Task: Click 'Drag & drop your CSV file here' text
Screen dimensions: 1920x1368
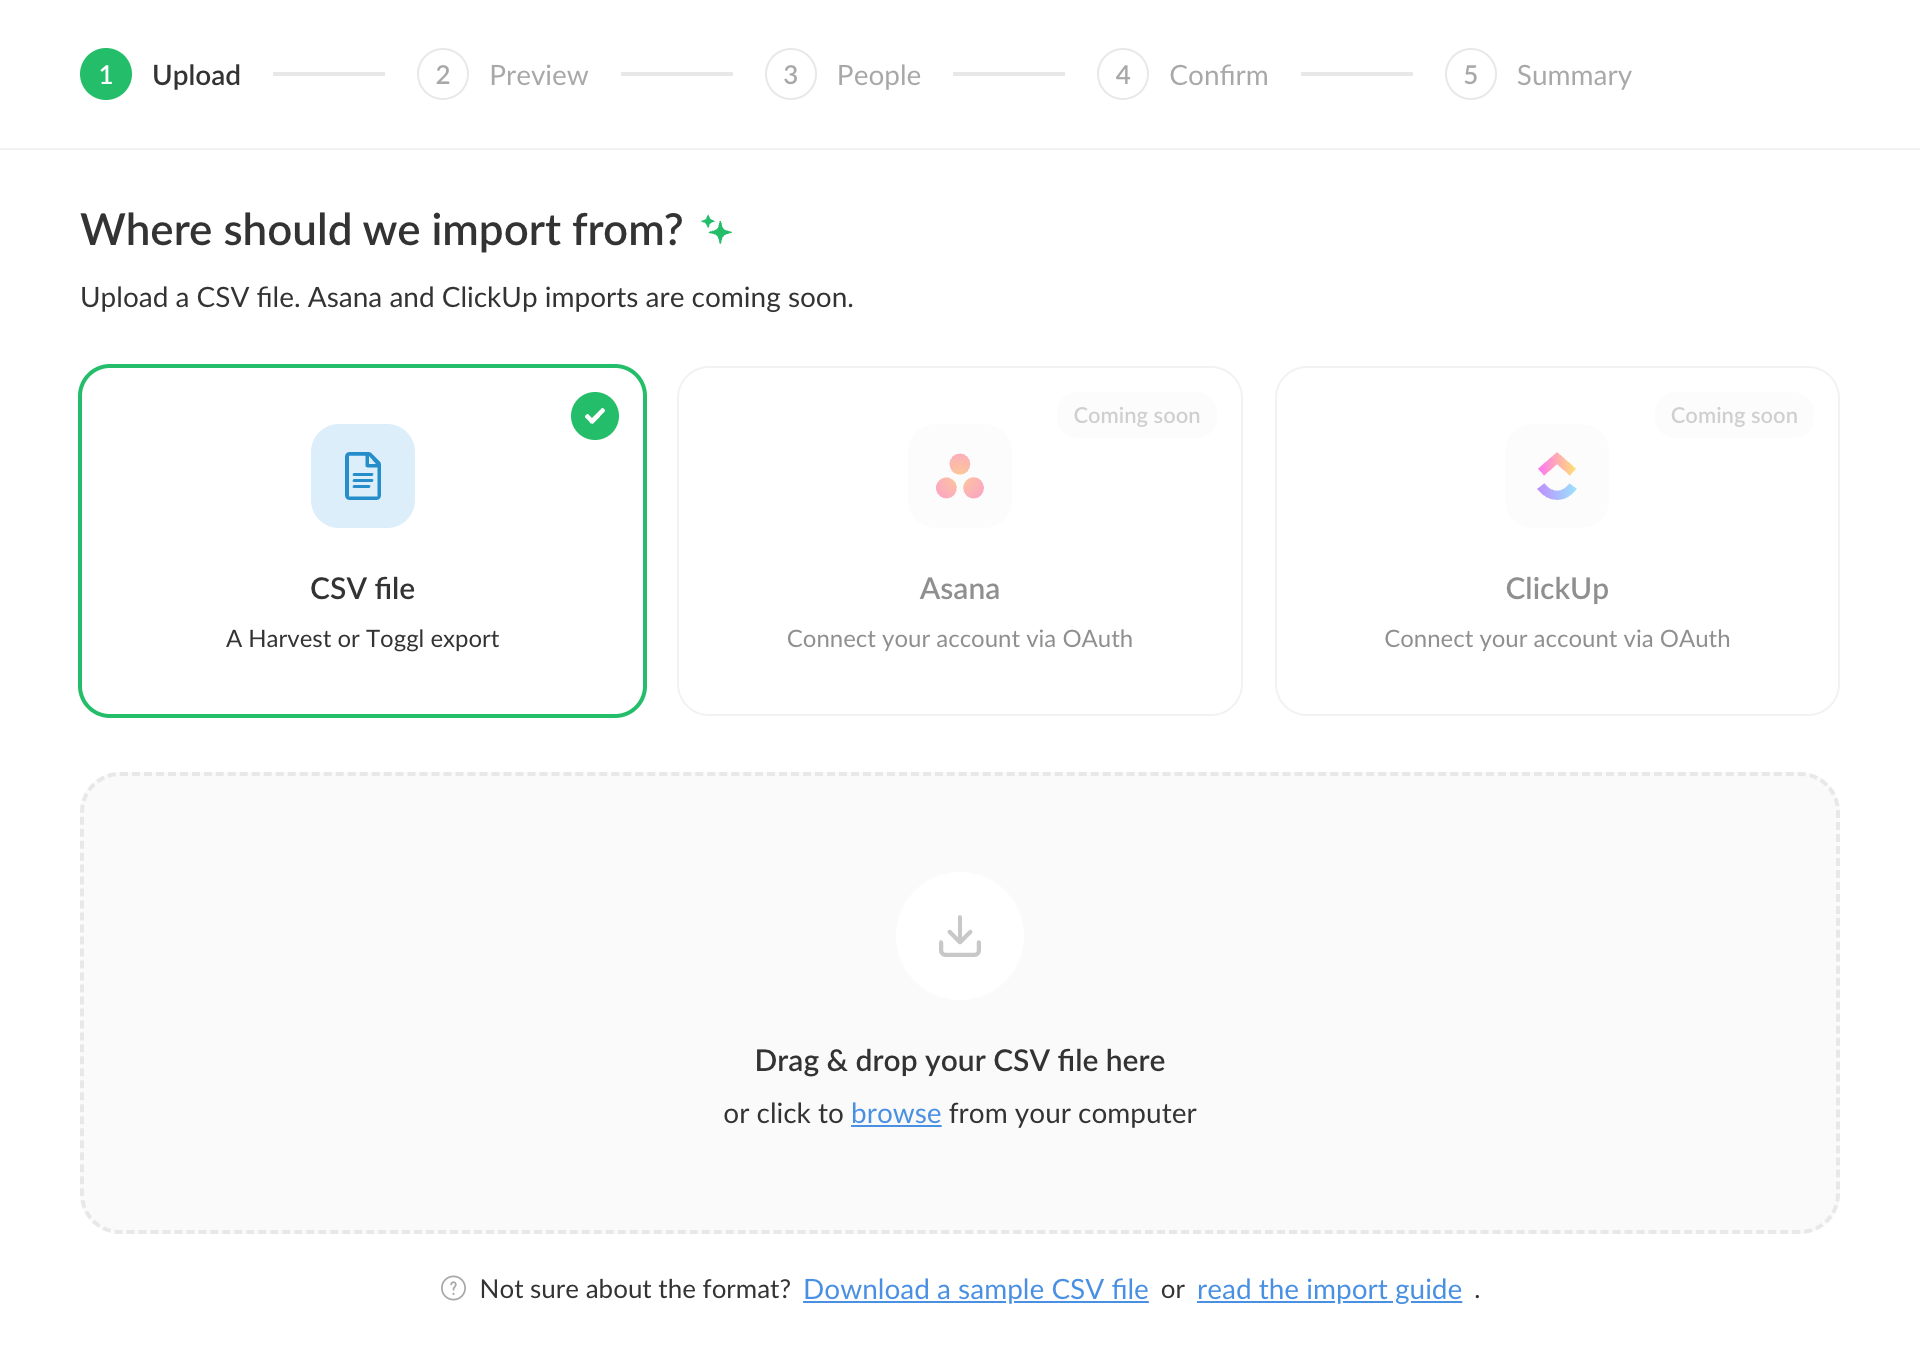Action: pyautogui.click(x=960, y=1060)
